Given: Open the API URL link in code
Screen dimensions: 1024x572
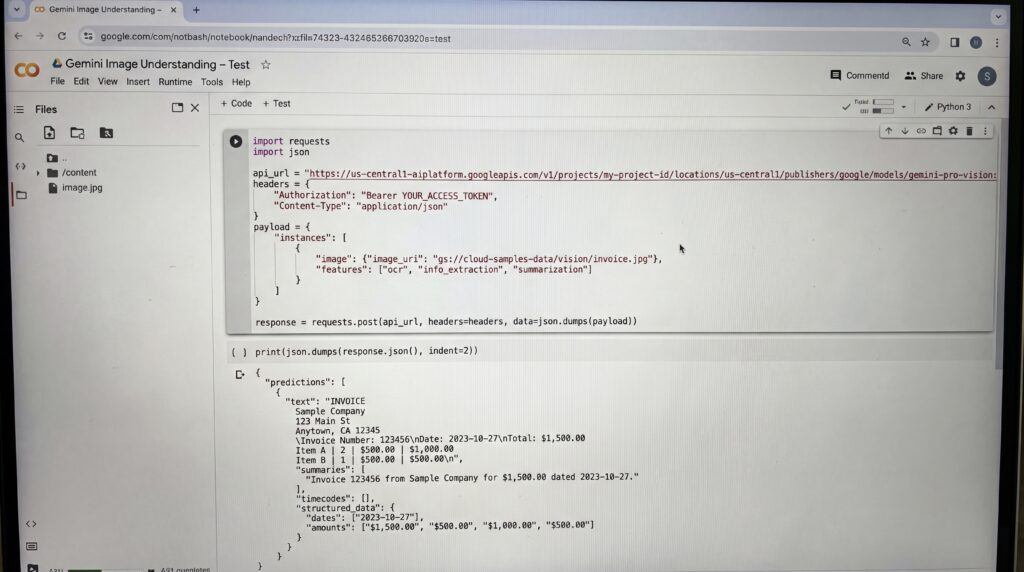Looking at the screenshot, I should [x=652, y=174].
